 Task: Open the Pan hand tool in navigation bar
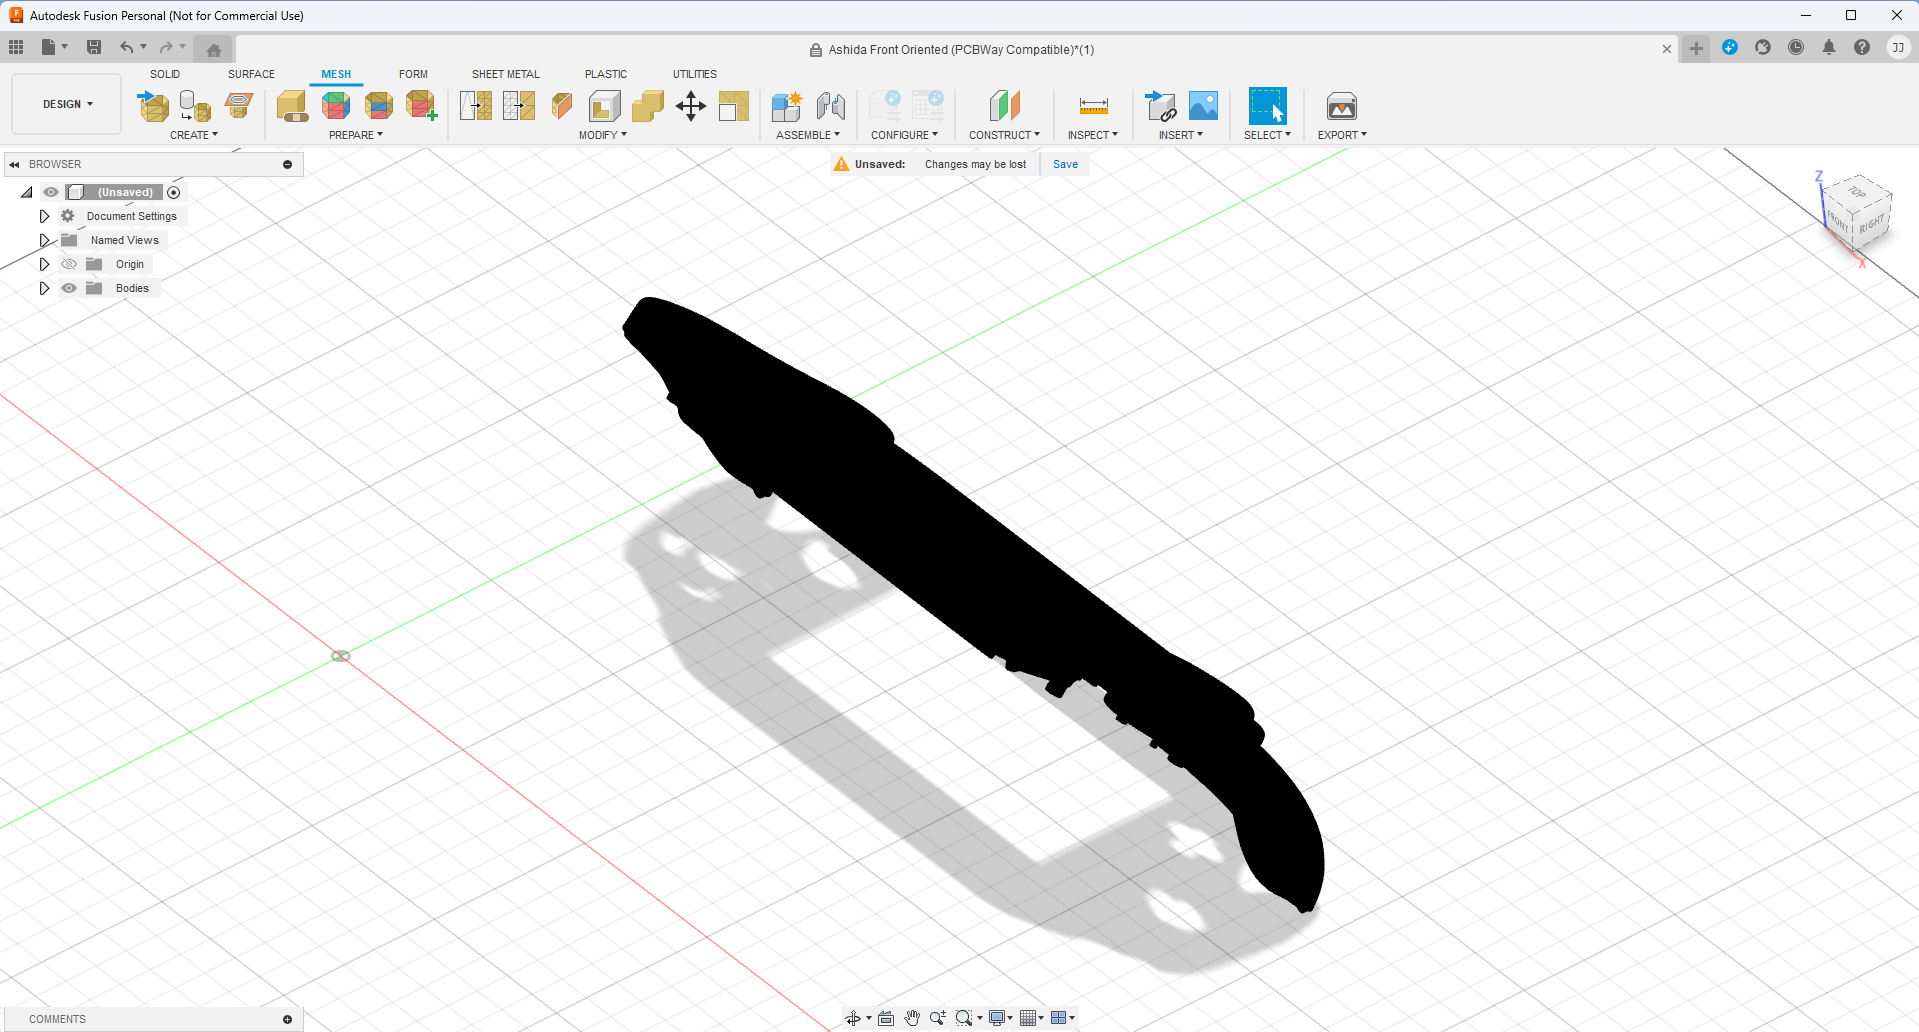pyautogui.click(x=912, y=1018)
